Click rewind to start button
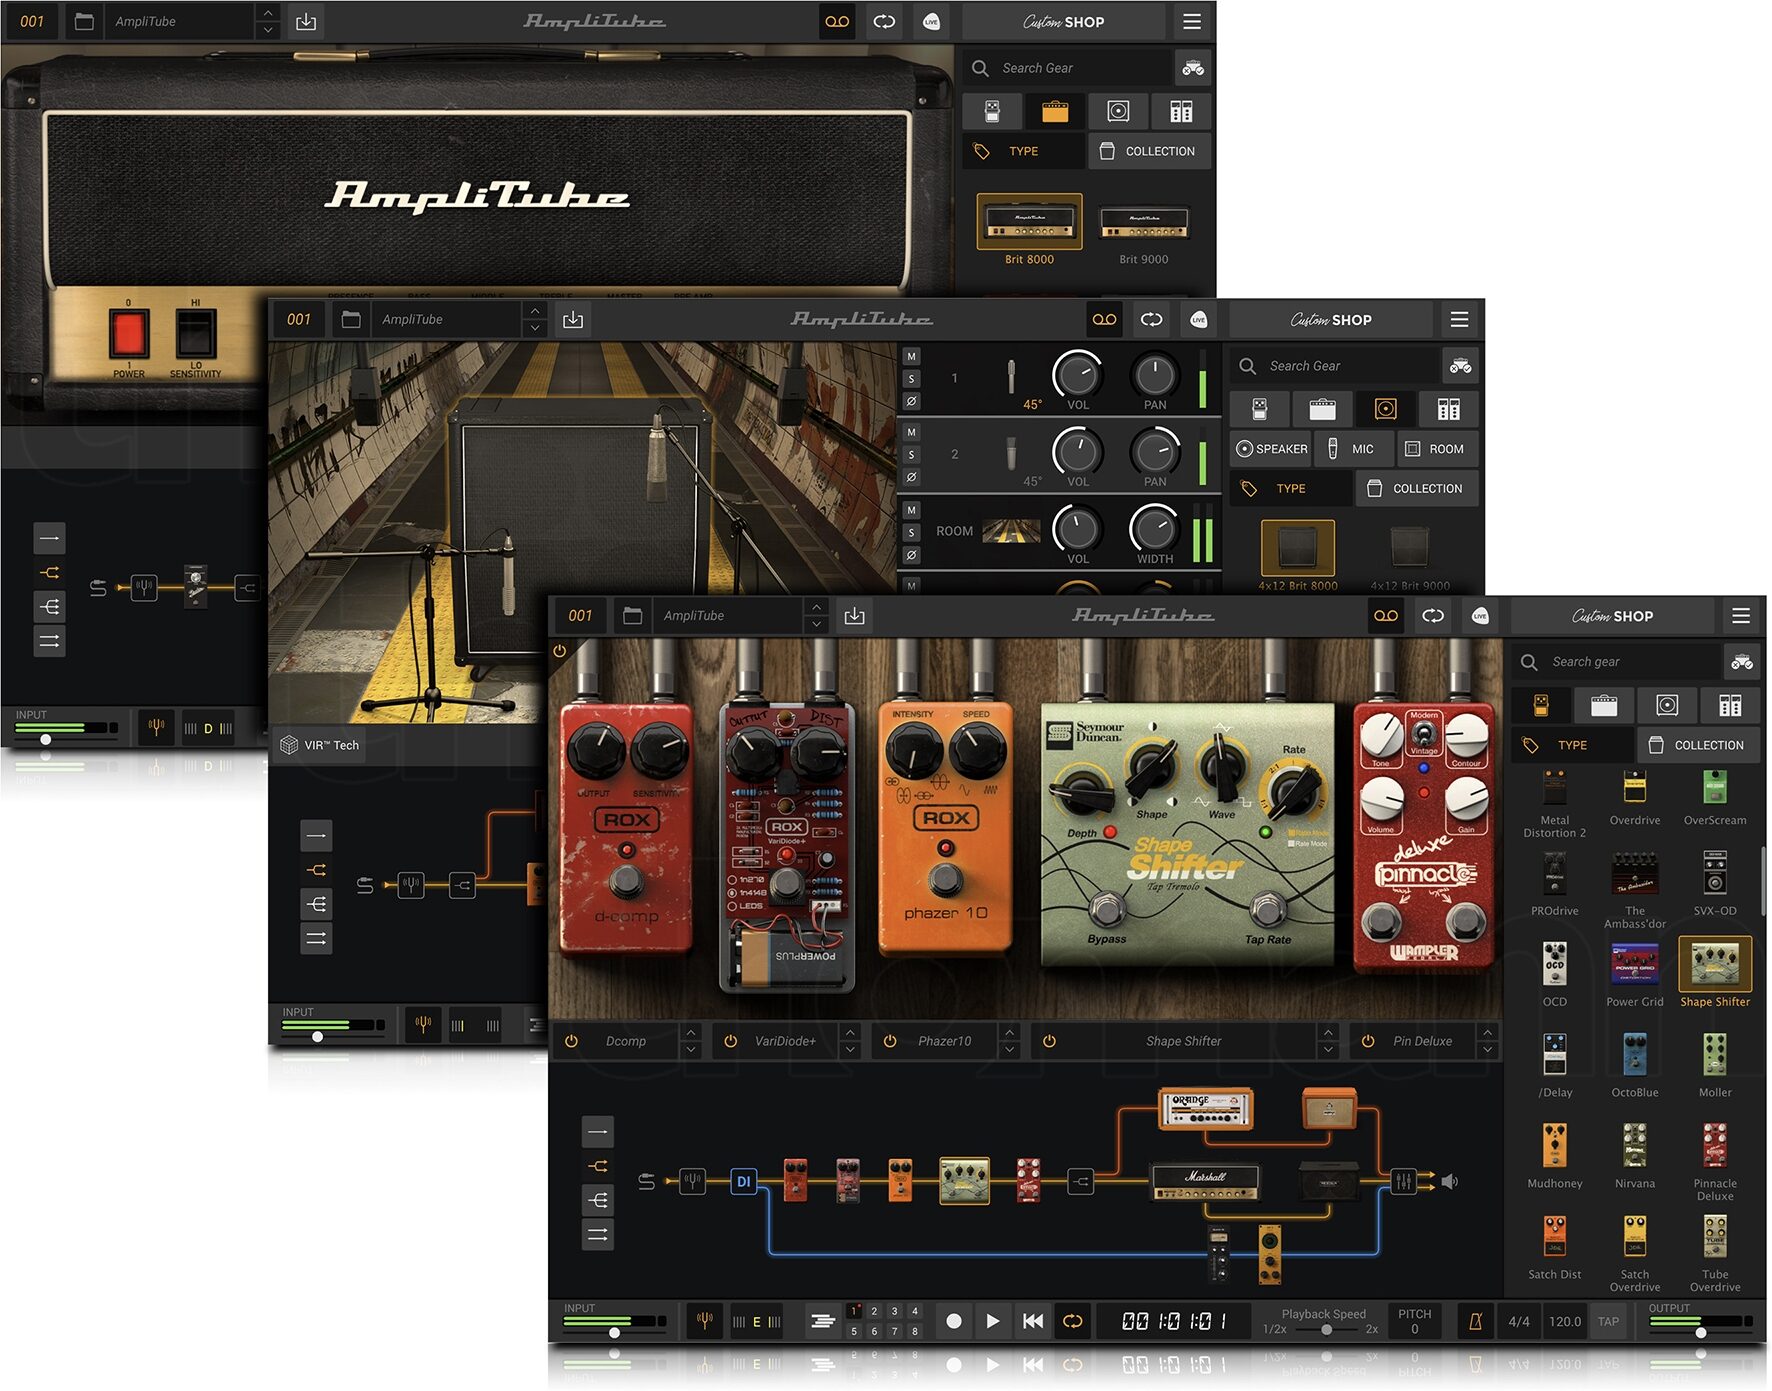The height and width of the screenshot is (1391, 1772). pos(1033,1321)
